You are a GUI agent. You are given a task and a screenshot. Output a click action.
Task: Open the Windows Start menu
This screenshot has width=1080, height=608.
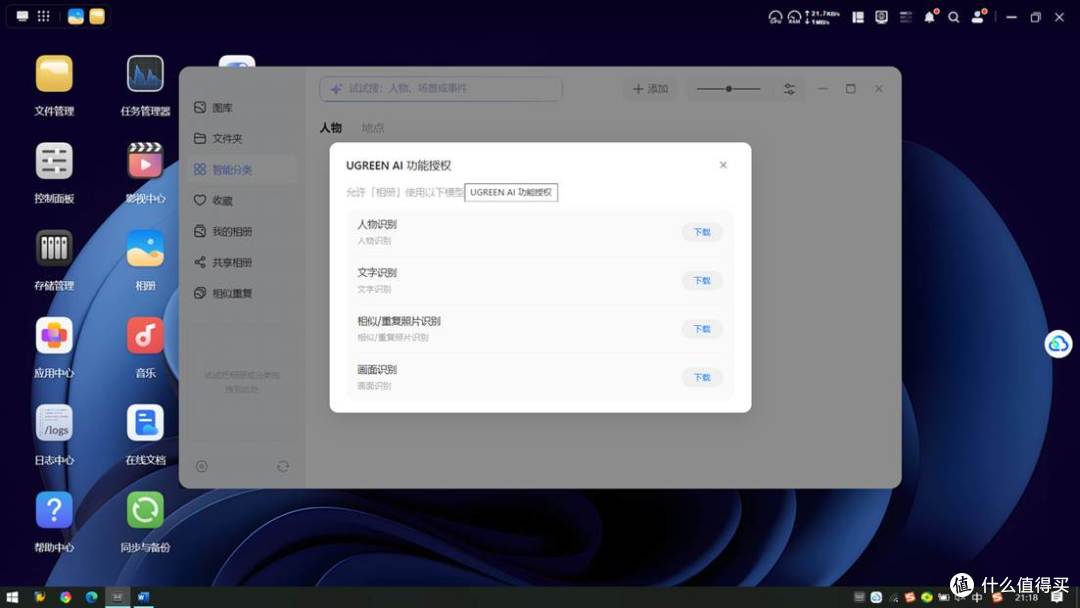click(12, 597)
